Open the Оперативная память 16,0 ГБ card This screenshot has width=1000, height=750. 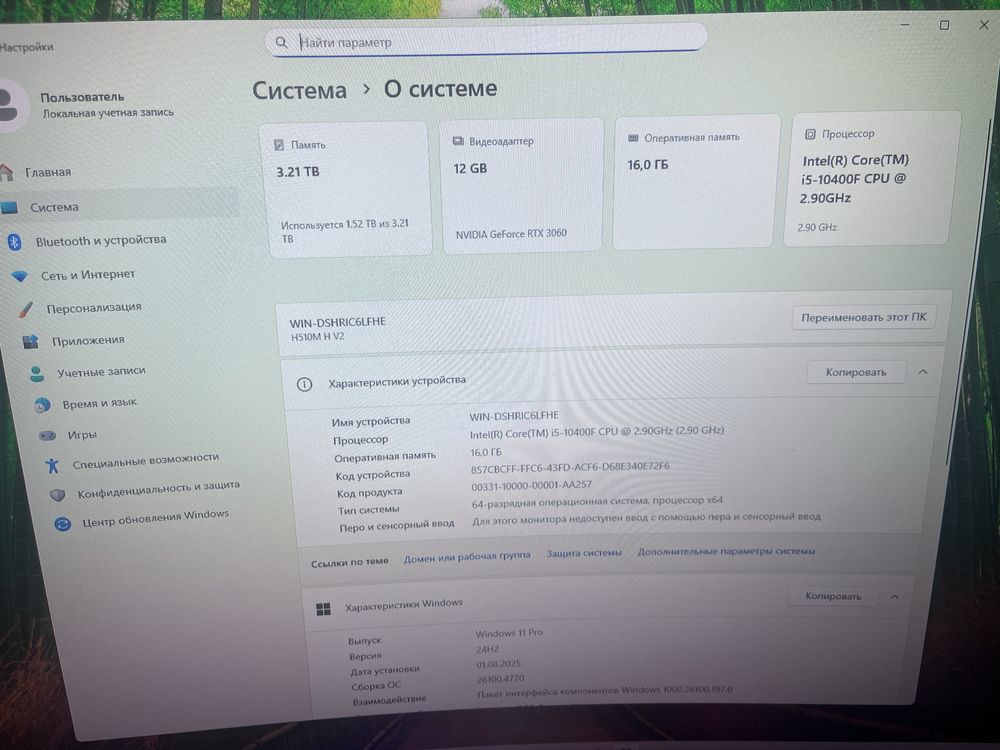tap(696, 182)
